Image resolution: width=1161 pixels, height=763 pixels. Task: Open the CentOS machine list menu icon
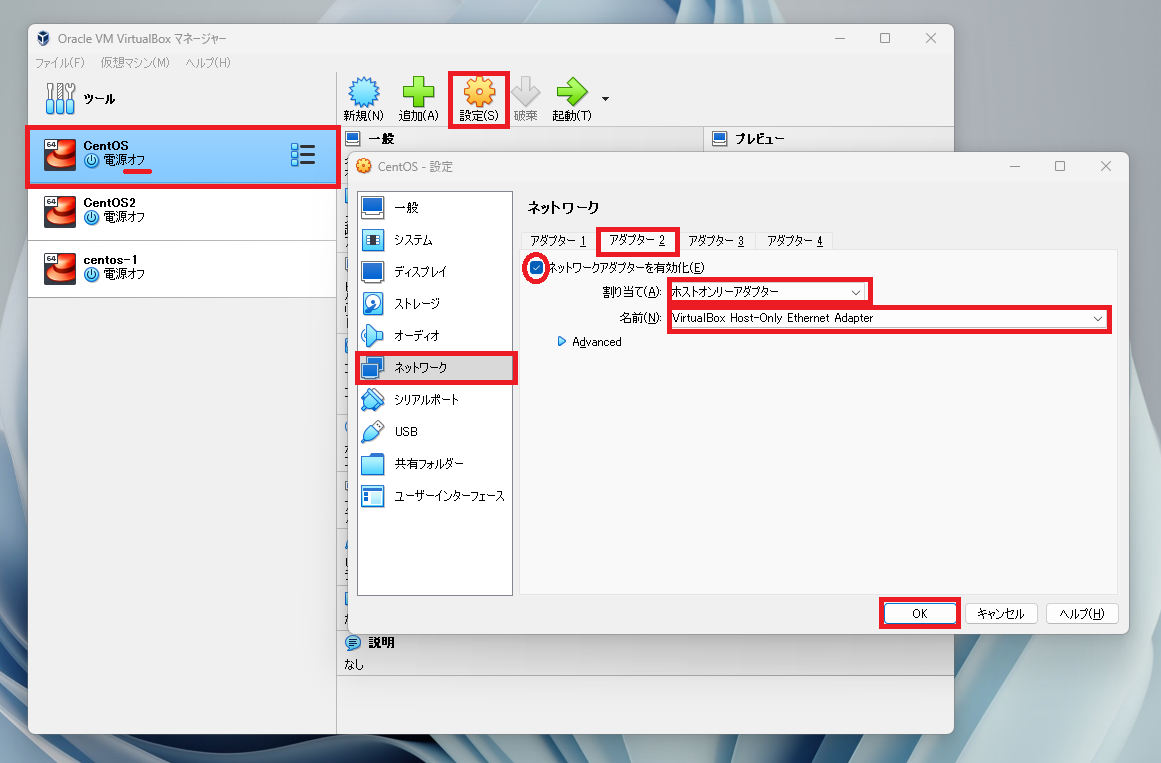(x=303, y=155)
